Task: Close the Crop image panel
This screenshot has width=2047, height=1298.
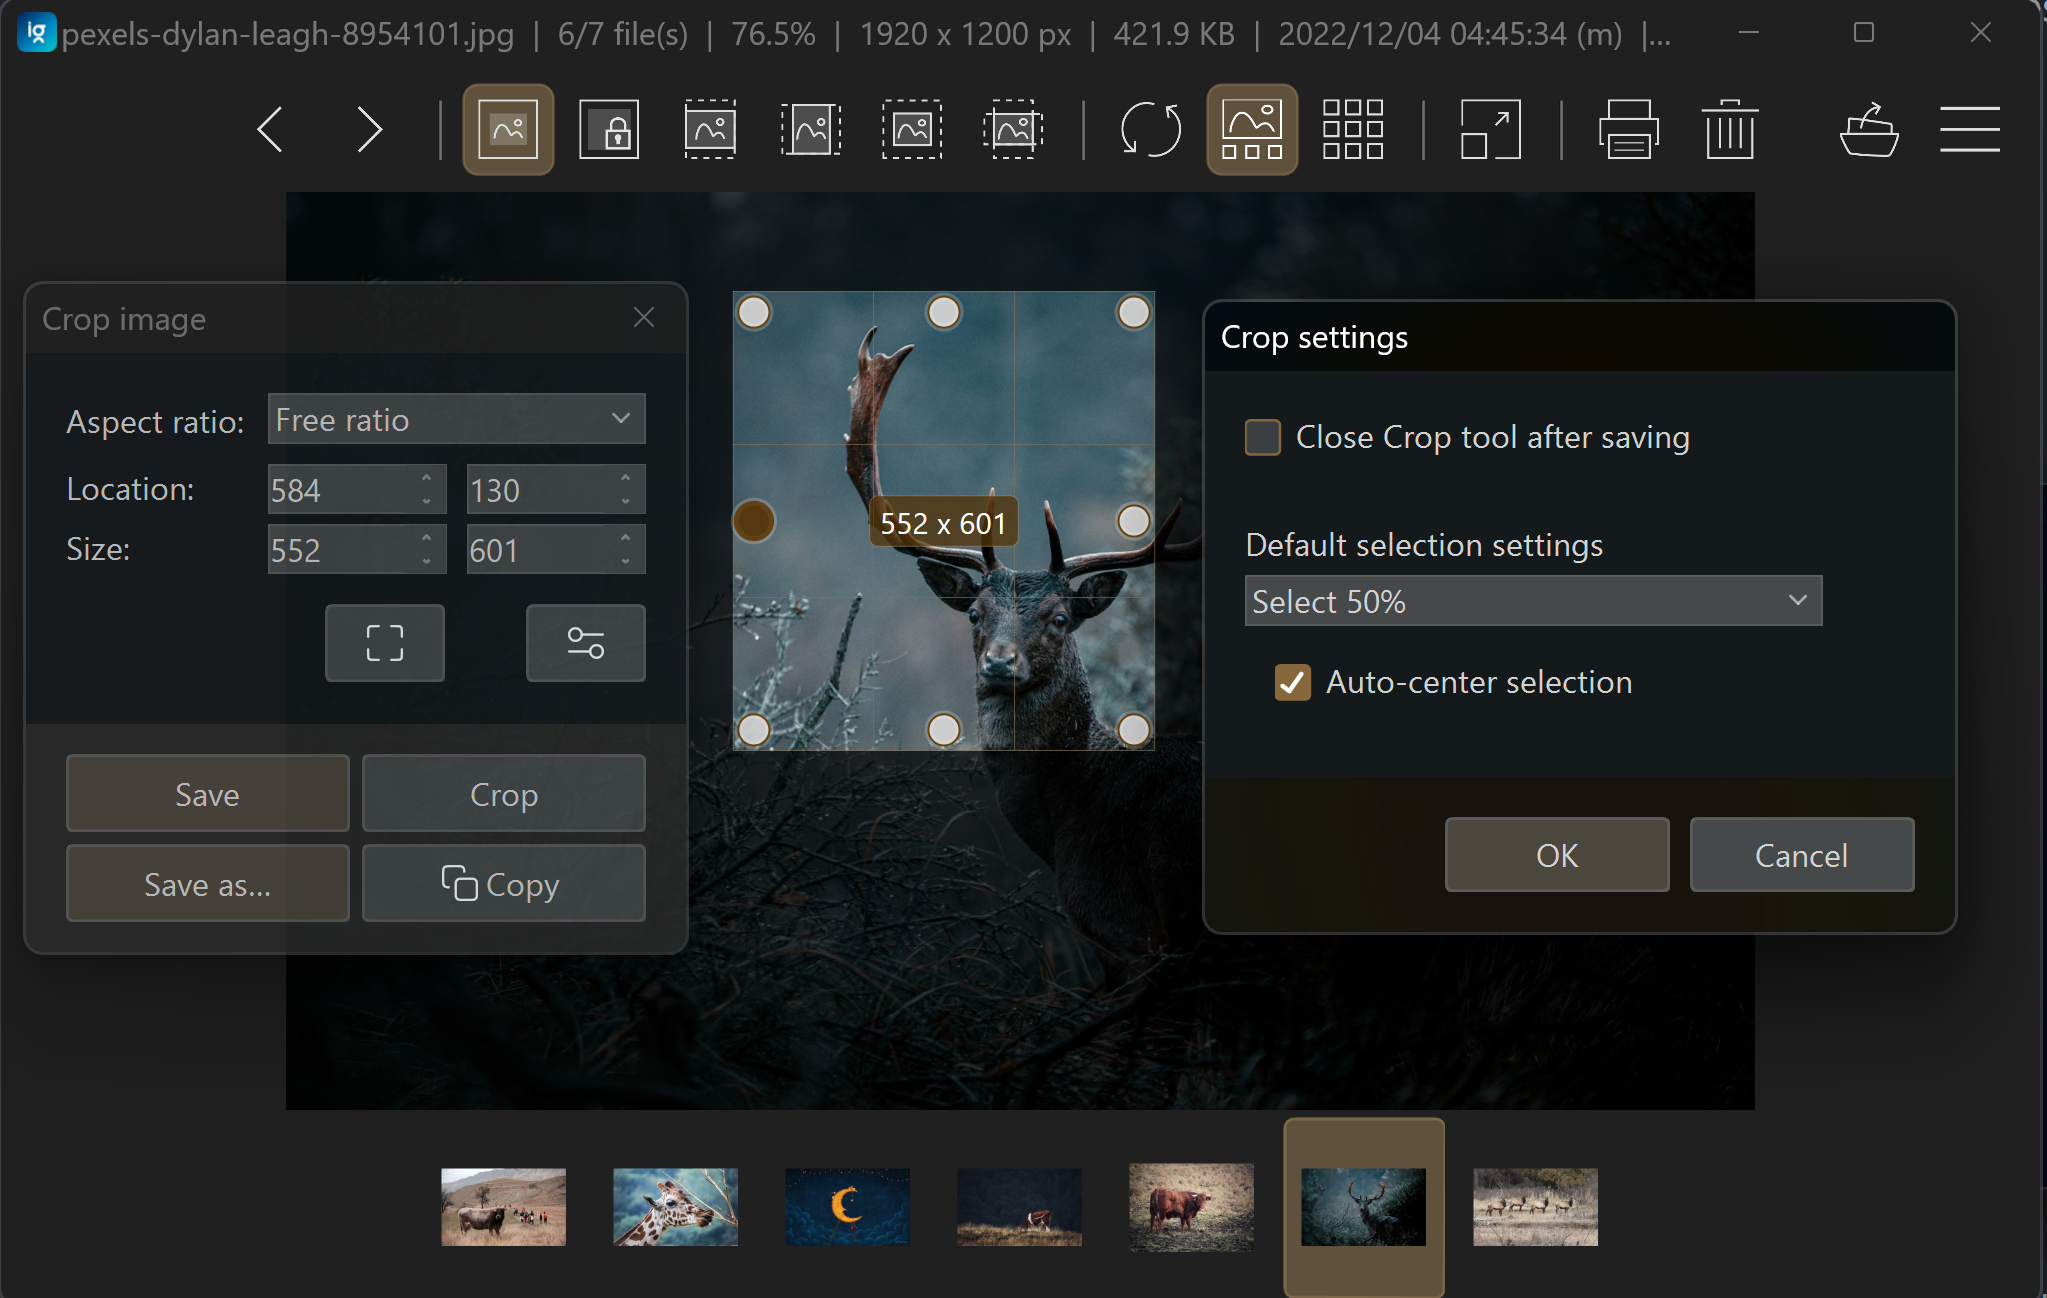Action: (x=644, y=318)
